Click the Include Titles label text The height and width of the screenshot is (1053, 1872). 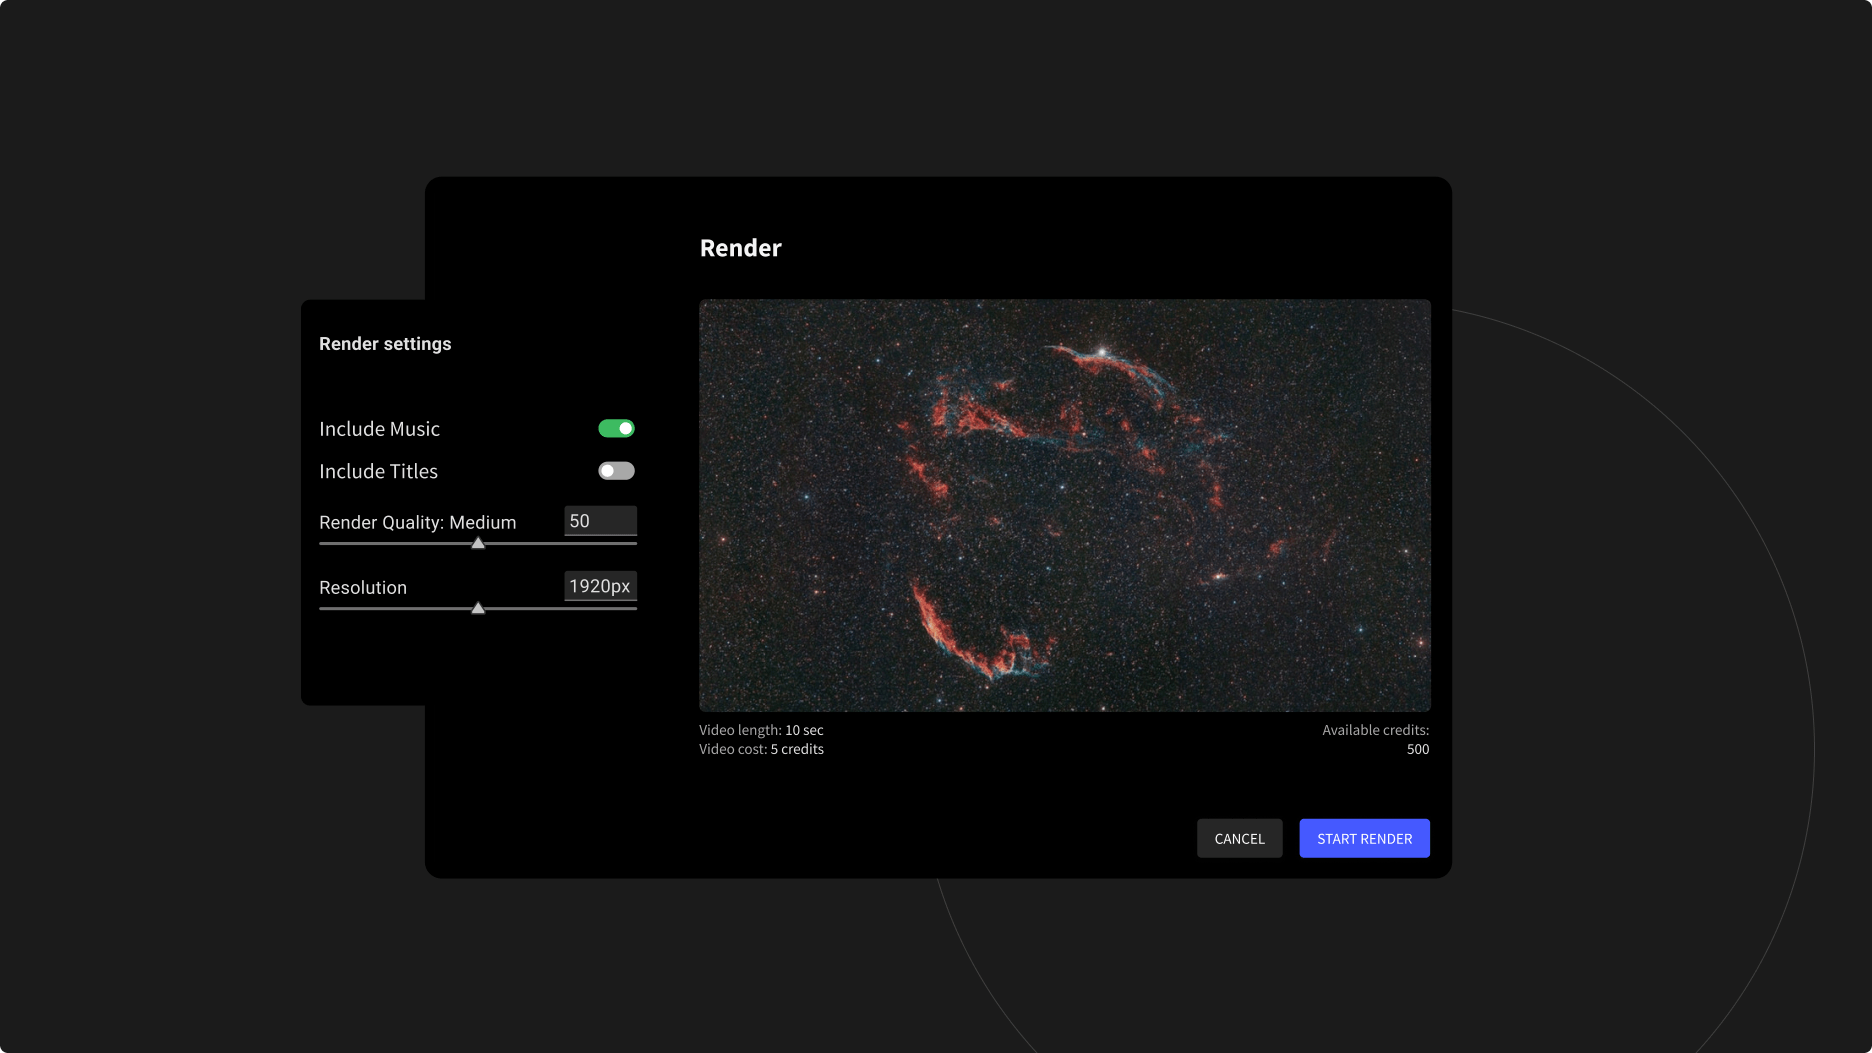coord(378,471)
